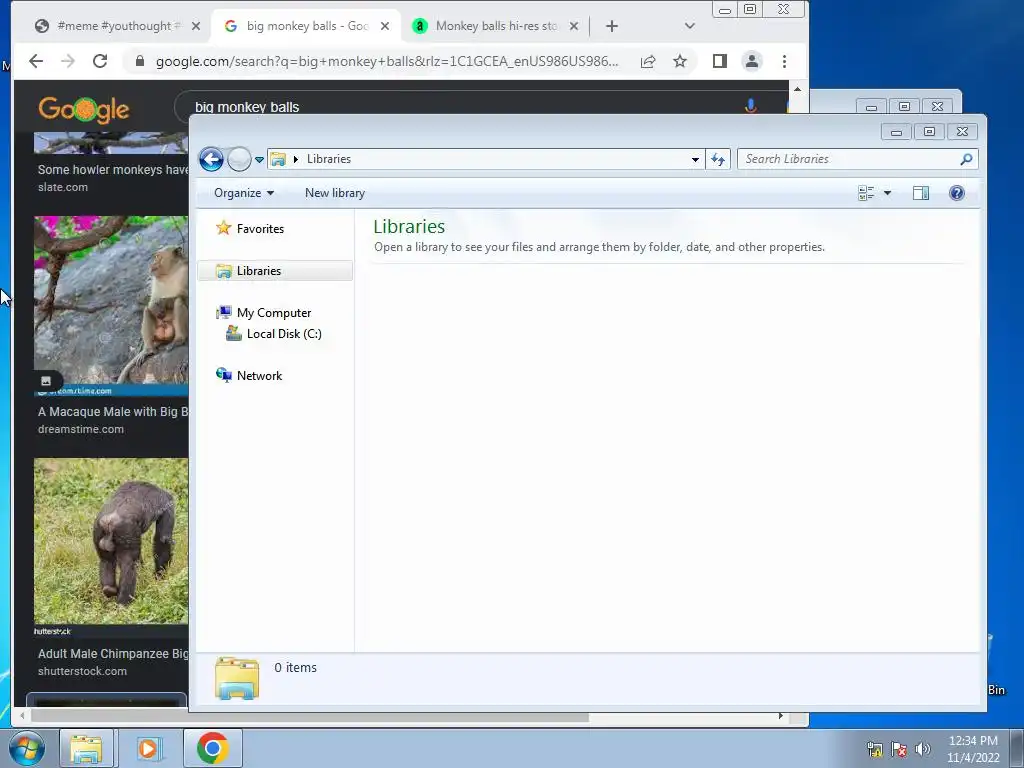Toggle the preview pane
The height and width of the screenshot is (768, 1024).
pyautogui.click(x=921, y=193)
